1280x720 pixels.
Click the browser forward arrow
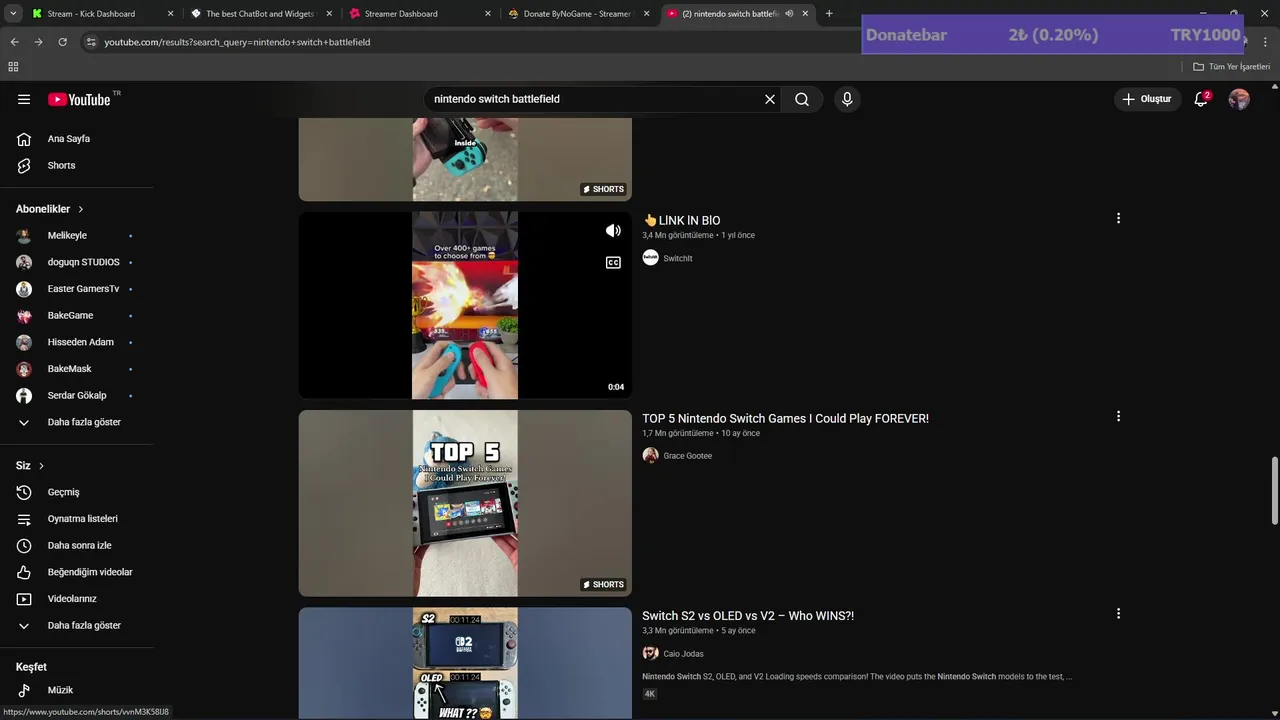point(38,42)
